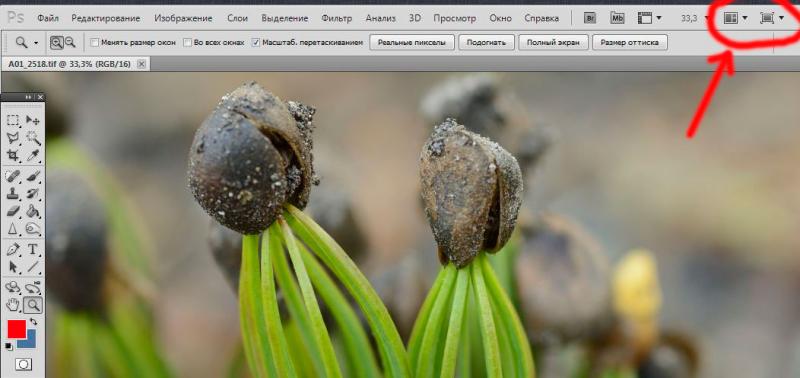Screen dimensions: 800x378
Task: Open the 3D menu
Action: click(415, 18)
